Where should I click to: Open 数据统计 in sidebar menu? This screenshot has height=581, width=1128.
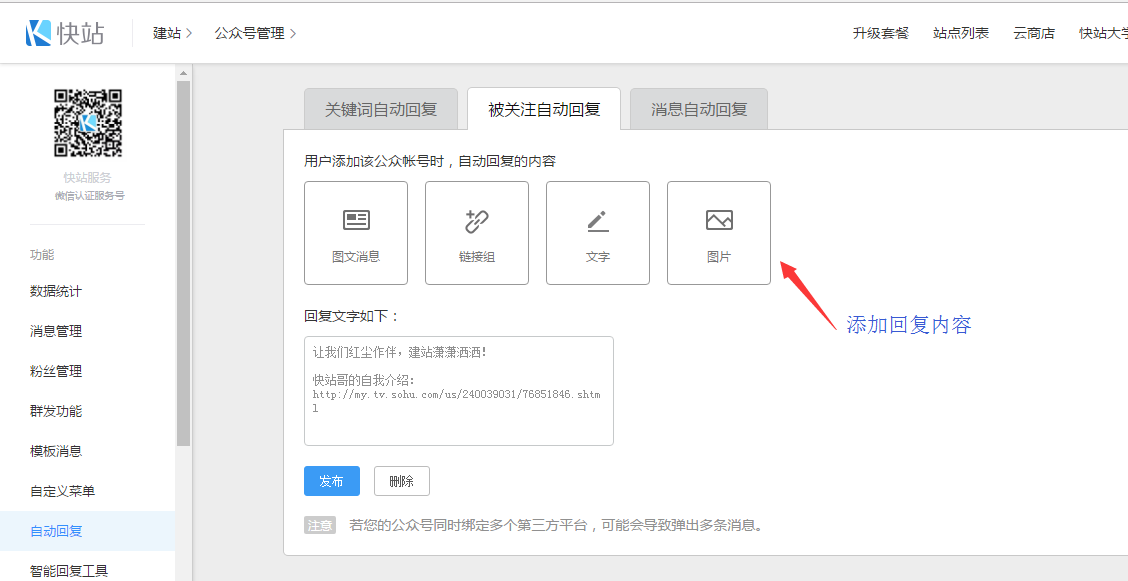[x=56, y=291]
